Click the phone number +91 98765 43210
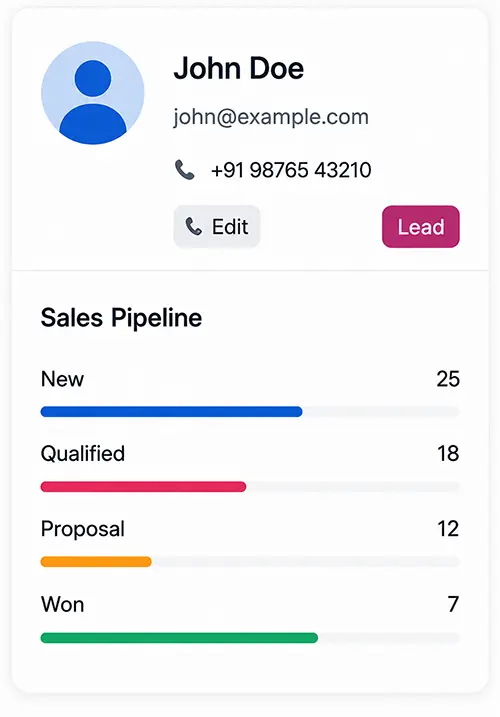The height and width of the screenshot is (717, 500). click(x=291, y=170)
